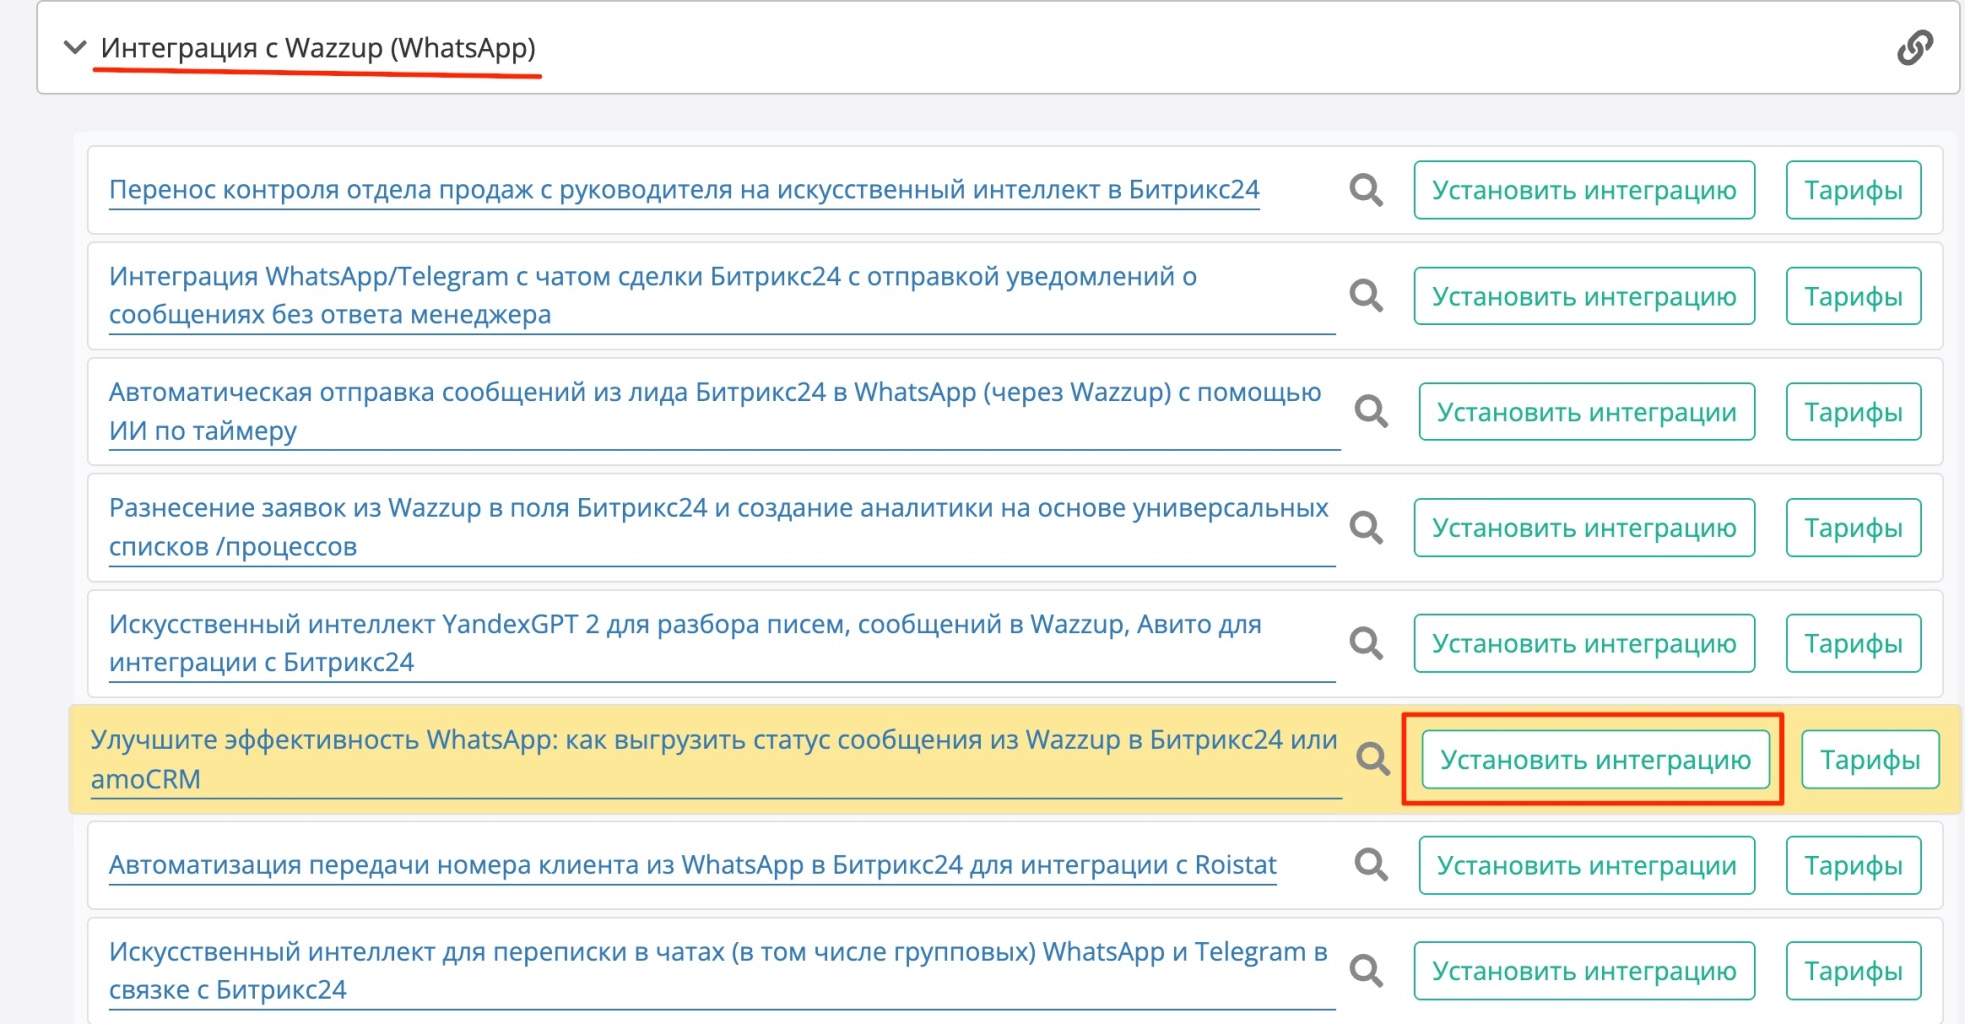Screen dimensions: 1965x1024
Task: Open link about Roistat client number automation
Action: pos(692,865)
